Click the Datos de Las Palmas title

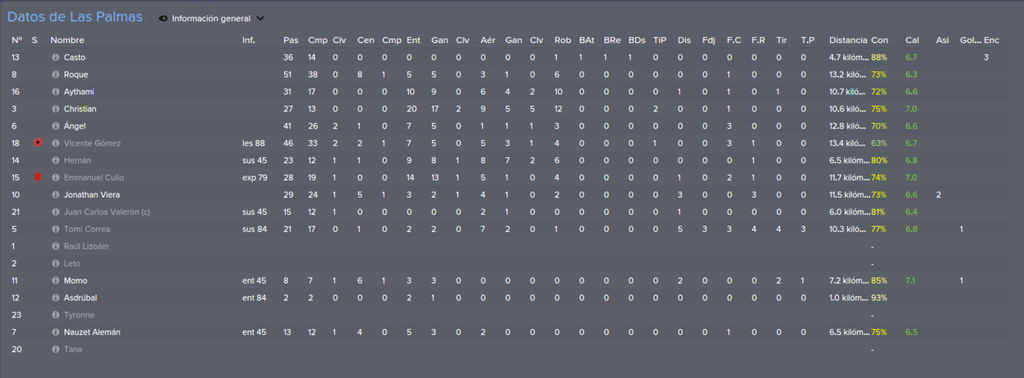[74, 18]
